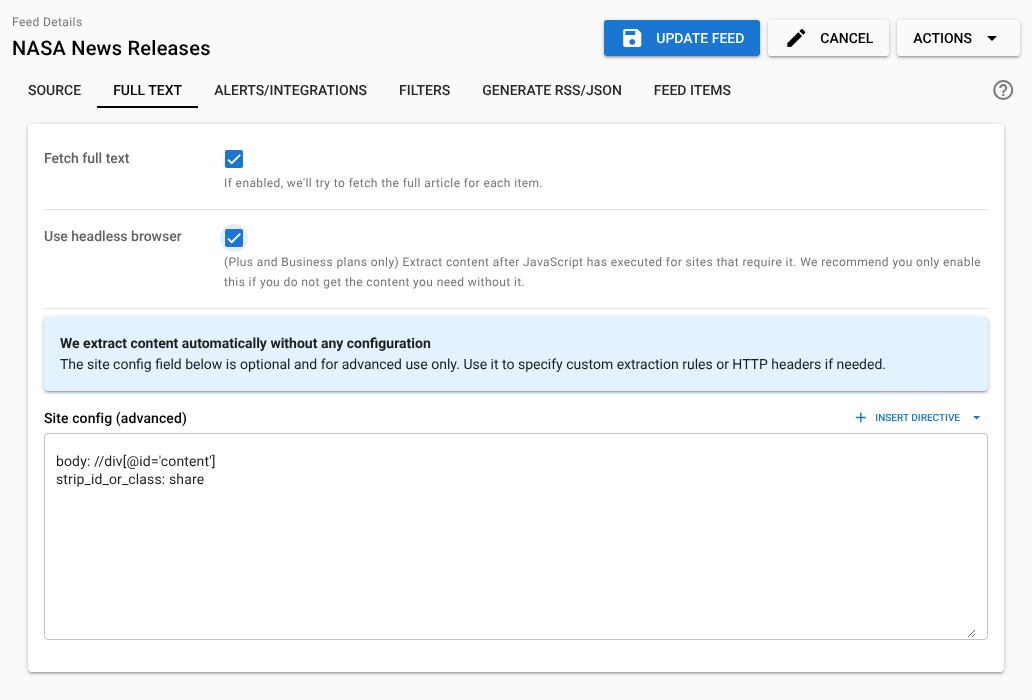Uncheck the Fetch full text checkbox

click(x=234, y=159)
